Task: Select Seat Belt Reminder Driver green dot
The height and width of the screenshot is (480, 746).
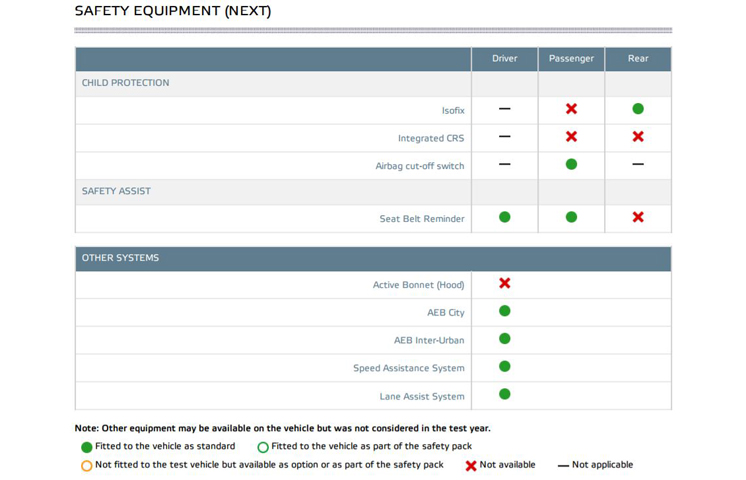Action: pos(505,218)
